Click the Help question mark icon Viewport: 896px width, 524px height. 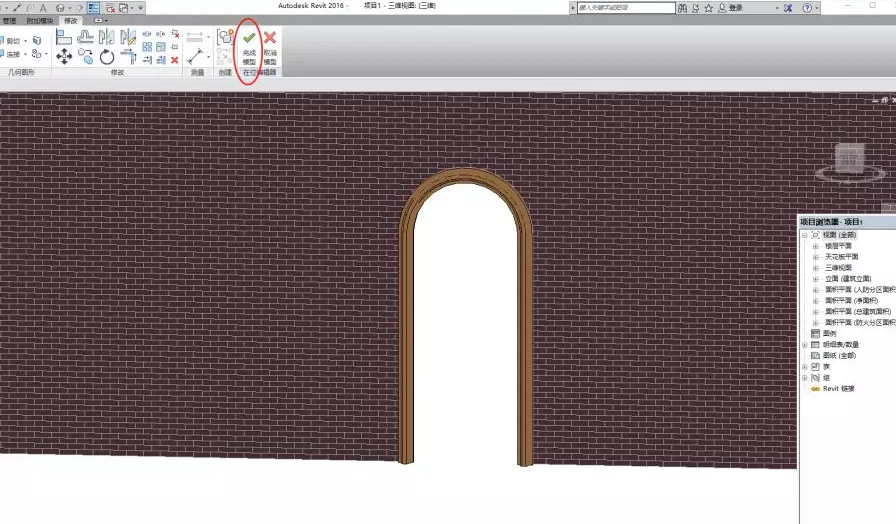pyautogui.click(x=807, y=8)
